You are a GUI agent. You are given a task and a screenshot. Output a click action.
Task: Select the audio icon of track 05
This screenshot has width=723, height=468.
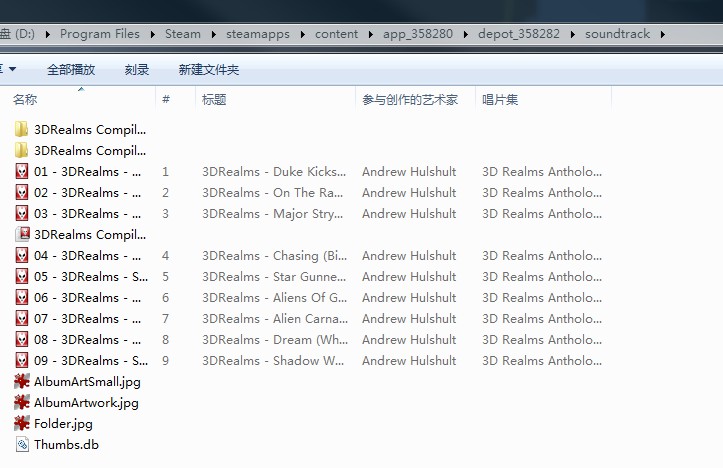pyautogui.click(x=22, y=276)
